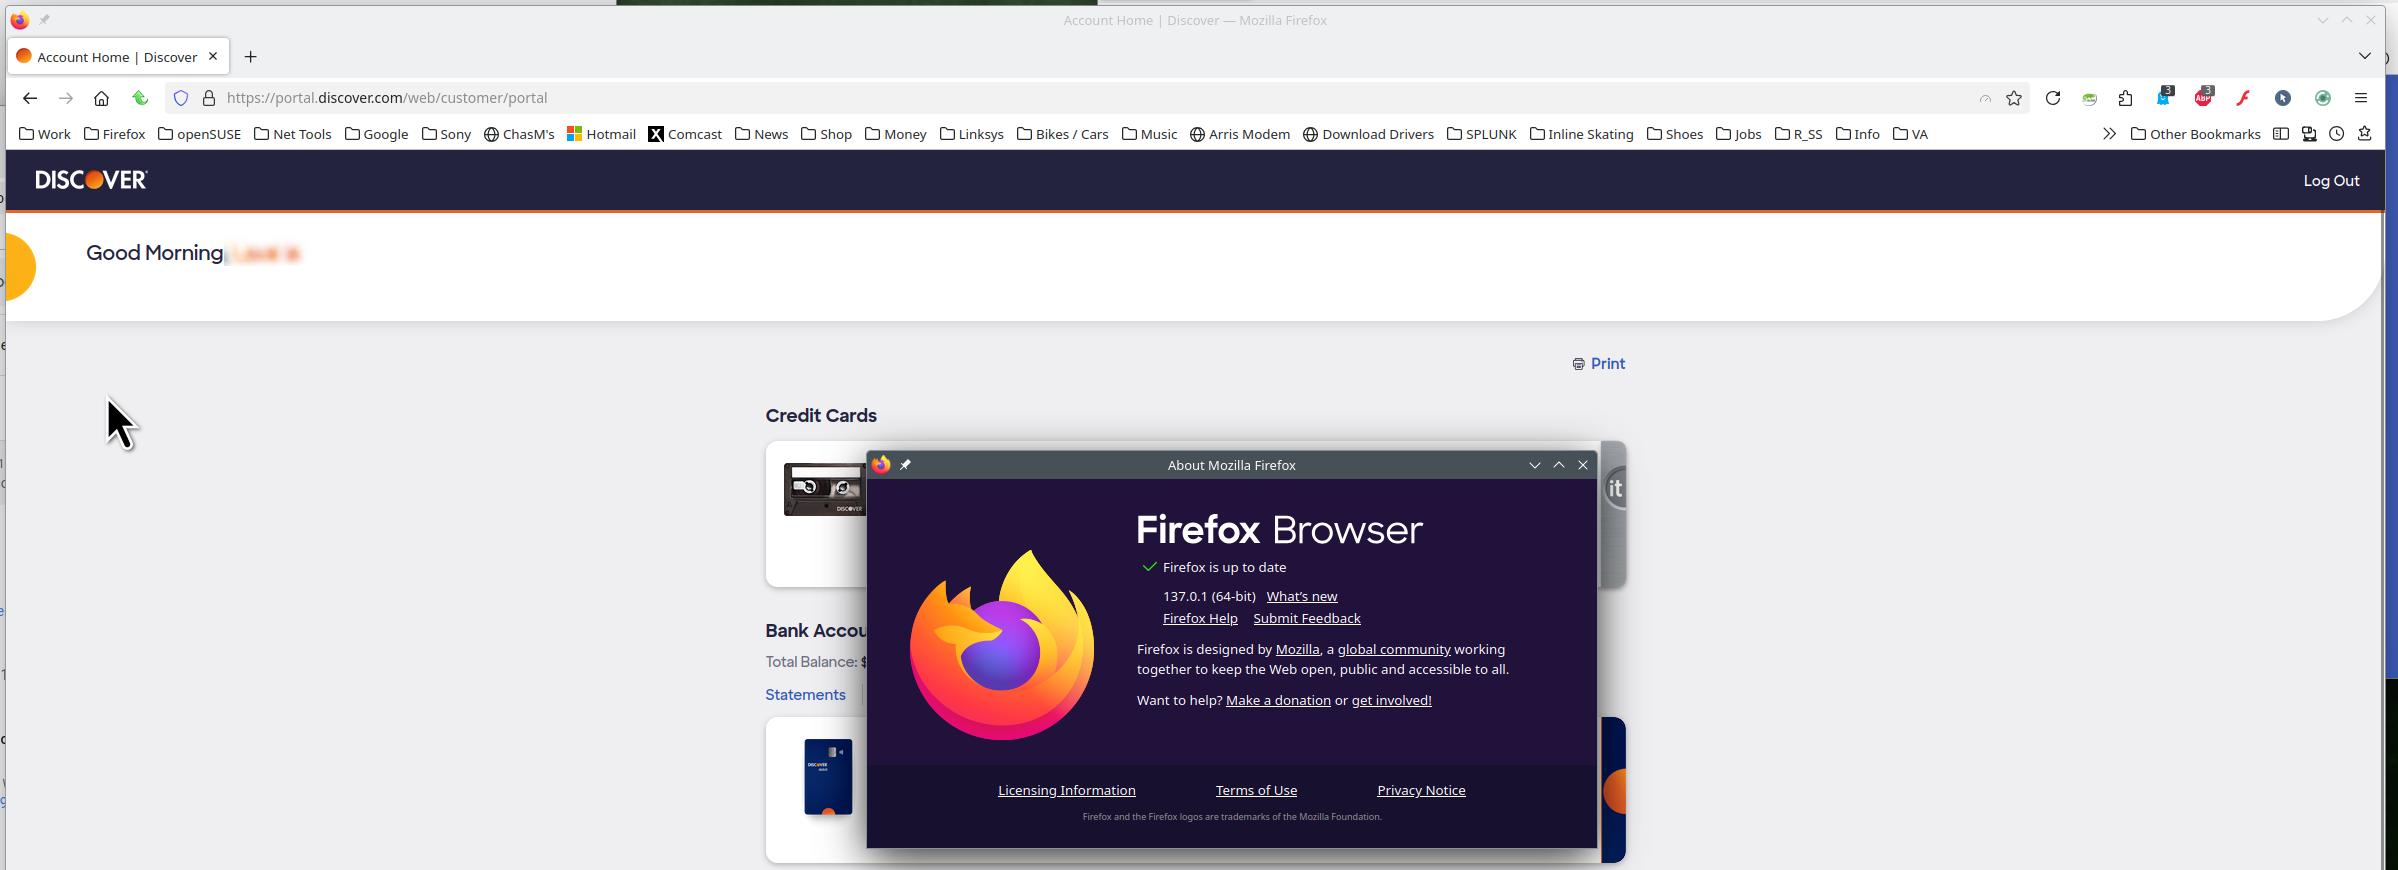Open the Hotmail bookmark
The height and width of the screenshot is (870, 2398).
[x=602, y=134]
